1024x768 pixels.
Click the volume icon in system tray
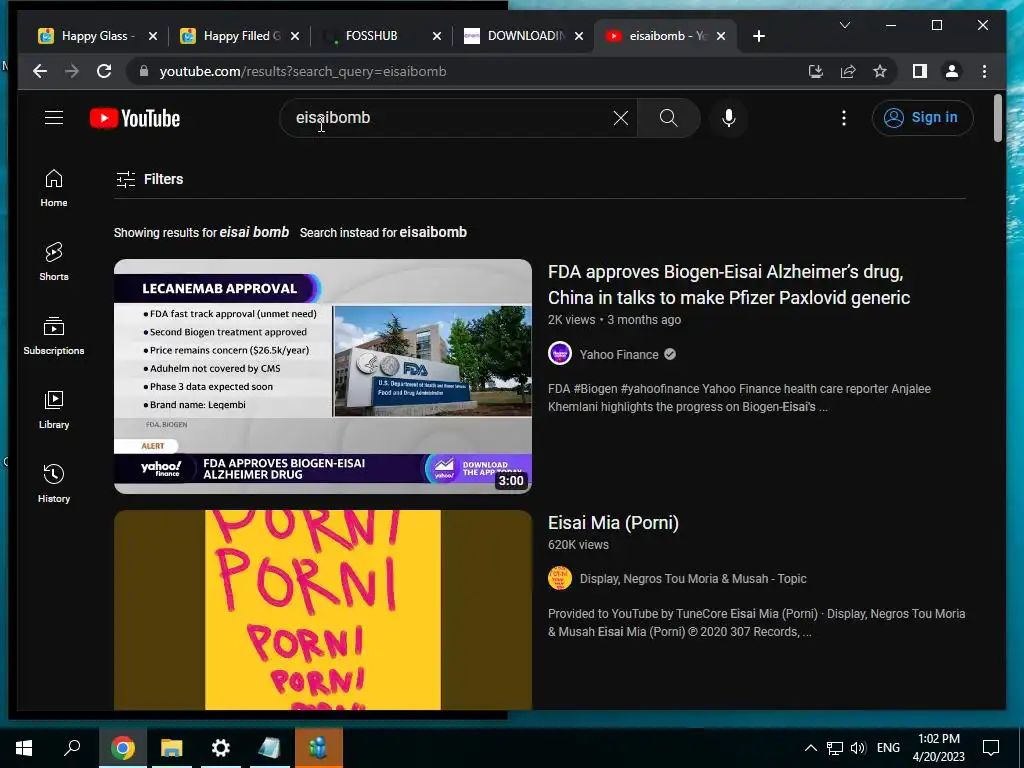coord(858,748)
